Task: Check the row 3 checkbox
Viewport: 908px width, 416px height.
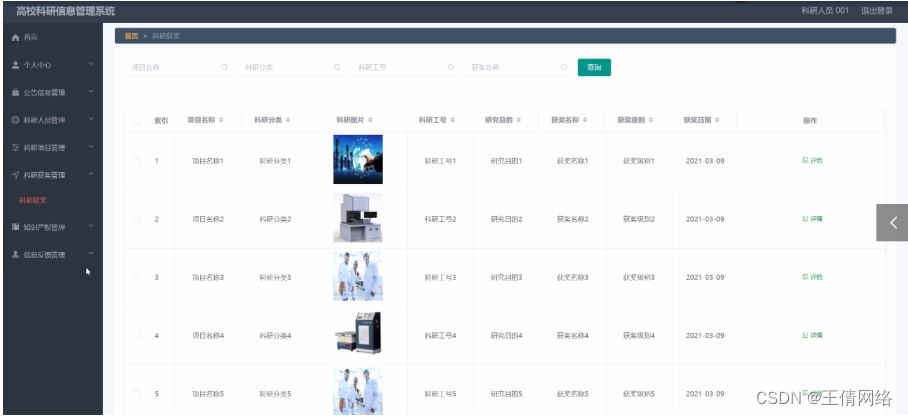Action: pyautogui.click(x=137, y=278)
